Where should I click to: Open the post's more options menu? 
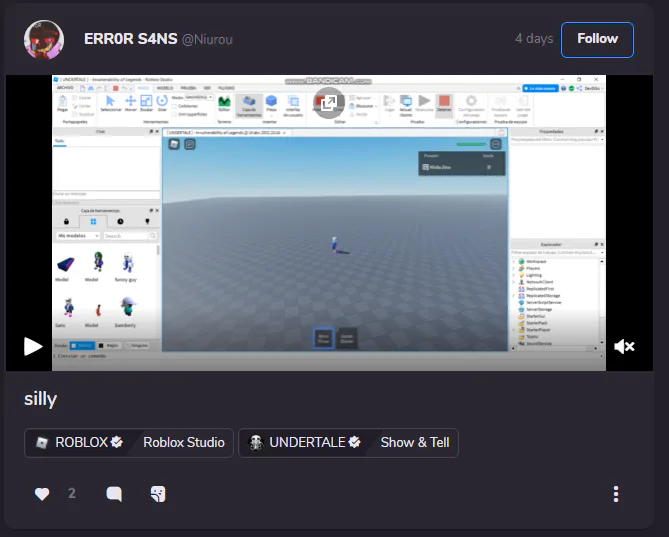[x=616, y=494]
